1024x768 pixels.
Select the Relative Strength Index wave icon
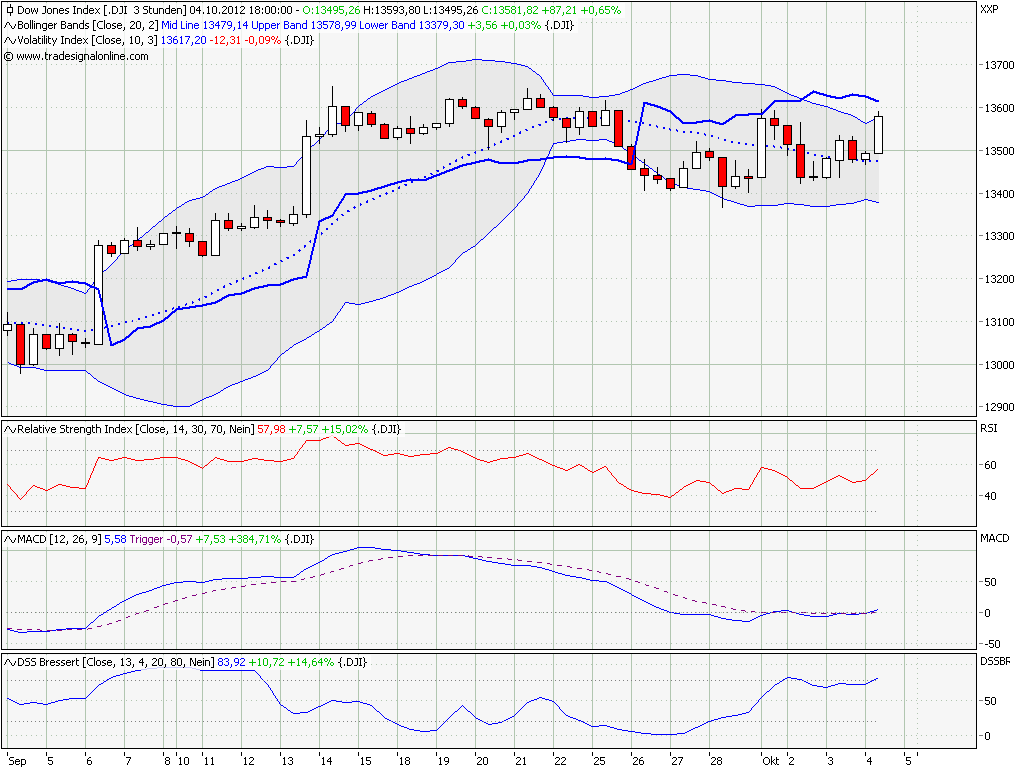pyautogui.click(x=9, y=428)
